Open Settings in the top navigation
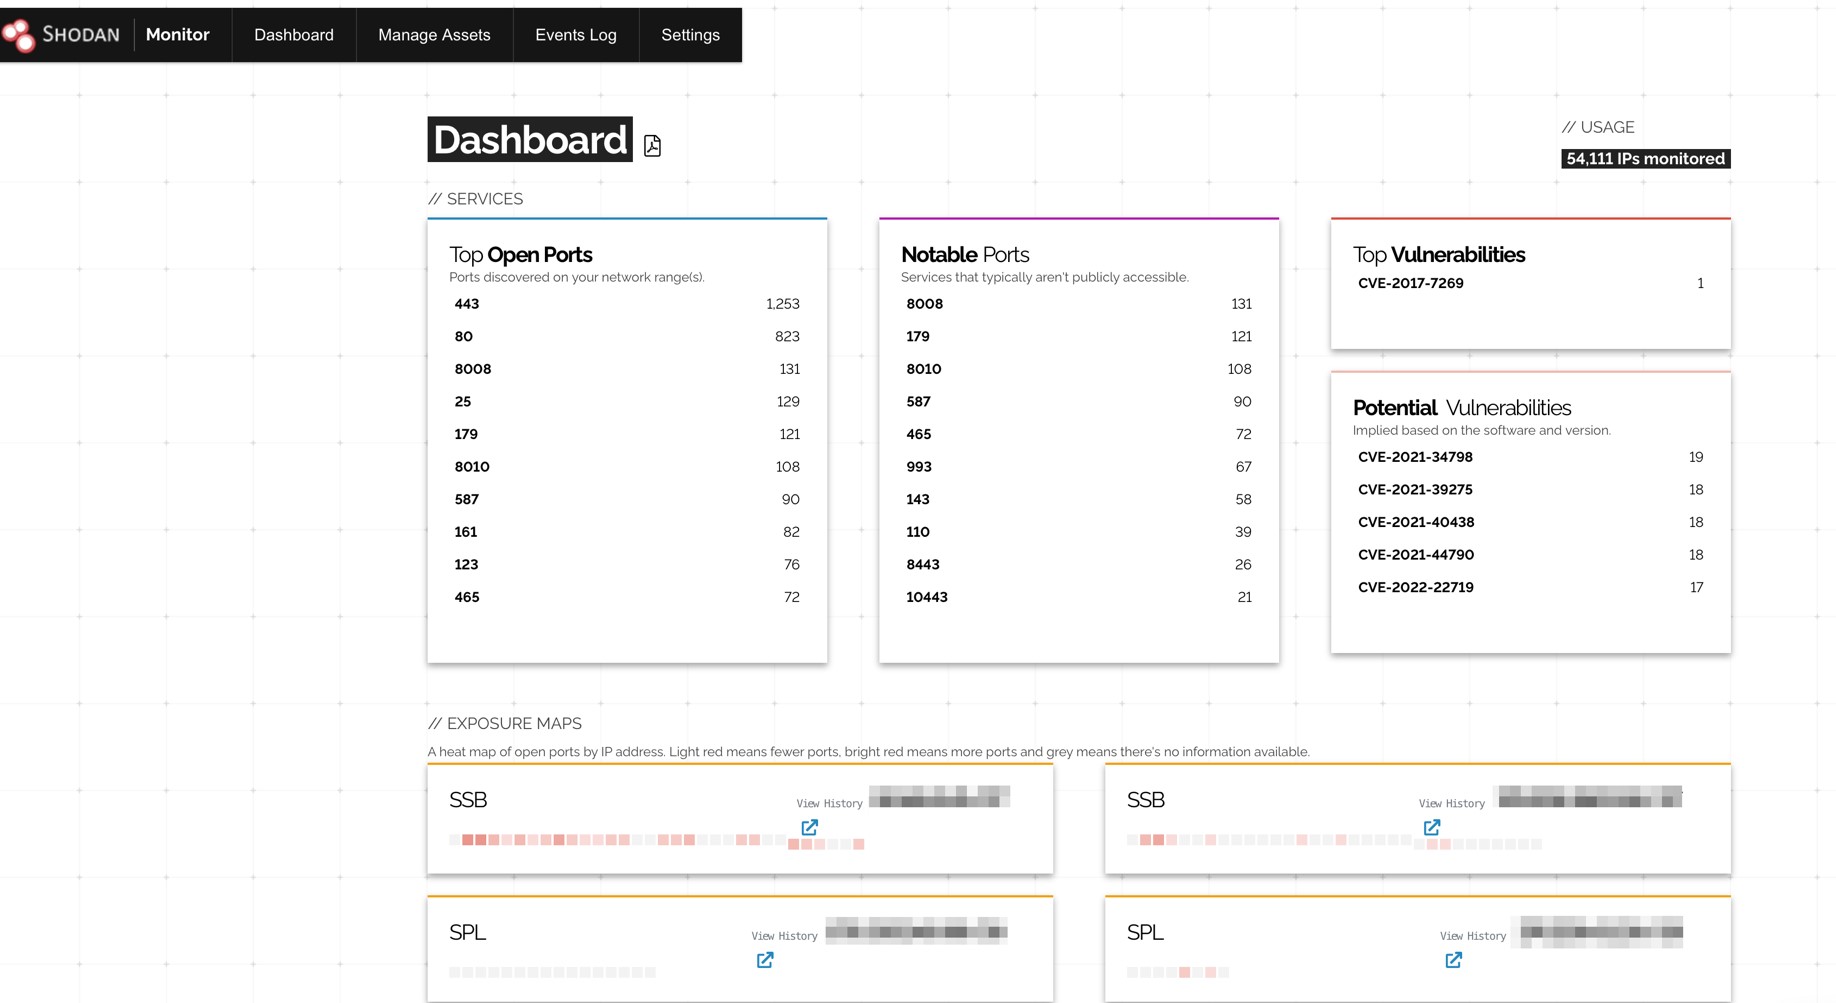This screenshot has height=1003, width=1836. pyautogui.click(x=690, y=35)
